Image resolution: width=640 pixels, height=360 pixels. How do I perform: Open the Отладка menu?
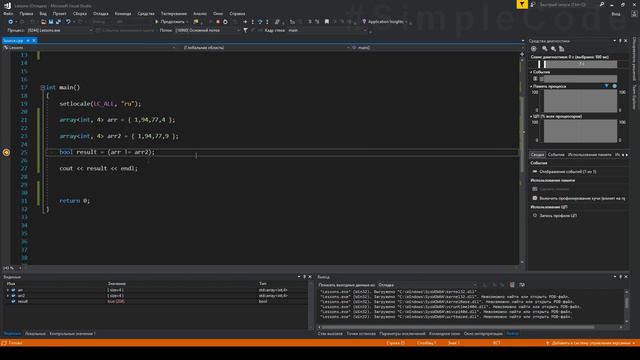click(x=100, y=13)
